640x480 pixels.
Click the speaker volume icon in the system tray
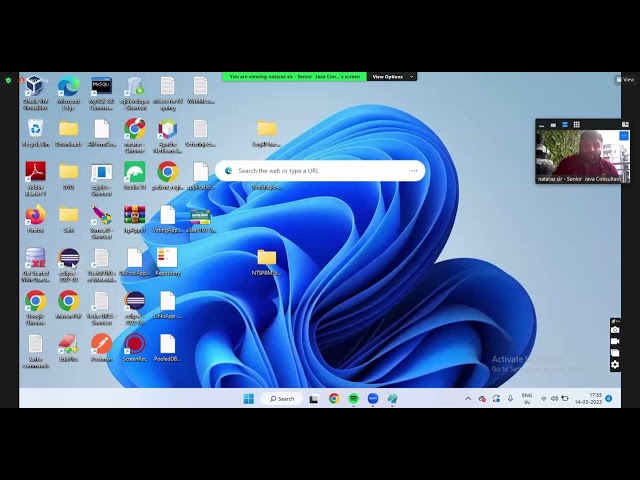pos(555,398)
